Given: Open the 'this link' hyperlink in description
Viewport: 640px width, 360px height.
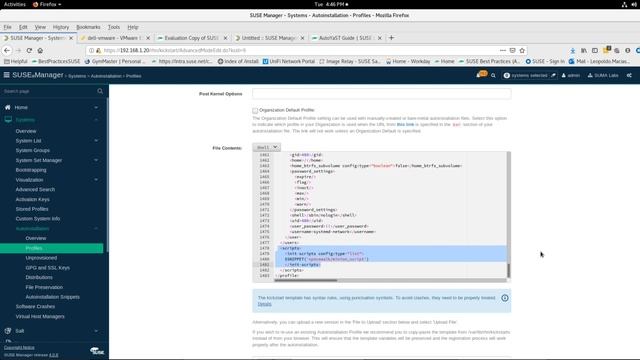Looking at the screenshot, I should [405, 124].
